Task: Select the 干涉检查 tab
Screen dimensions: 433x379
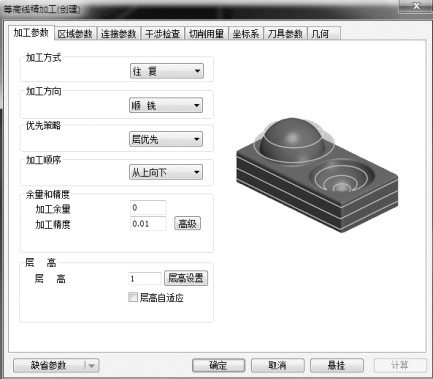Action: coord(162,34)
